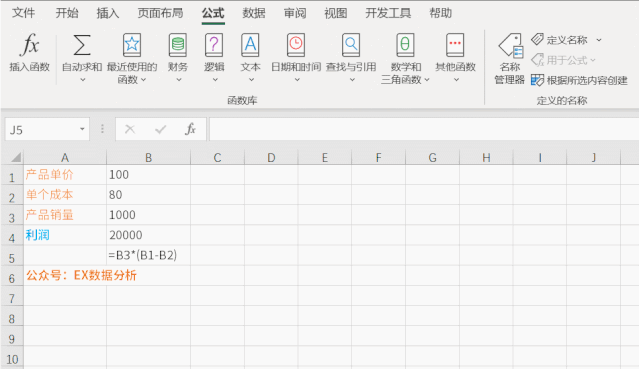The width and height of the screenshot is (639, 369).
Task: Select column J header
Action: tap(593, 157)
